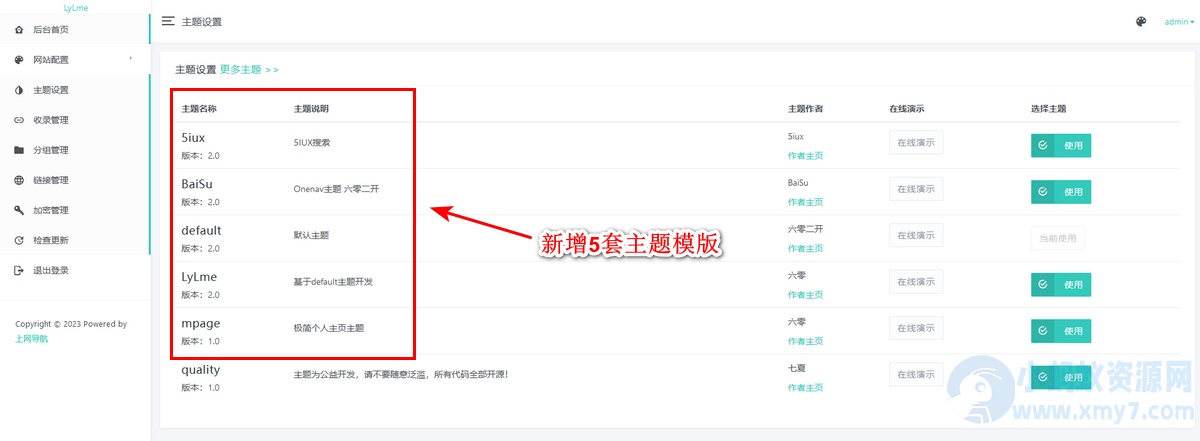Open 作者主页 link for default theme
Image resolution: width=1200 pixels, height=441 pixels.
point(805,248)
